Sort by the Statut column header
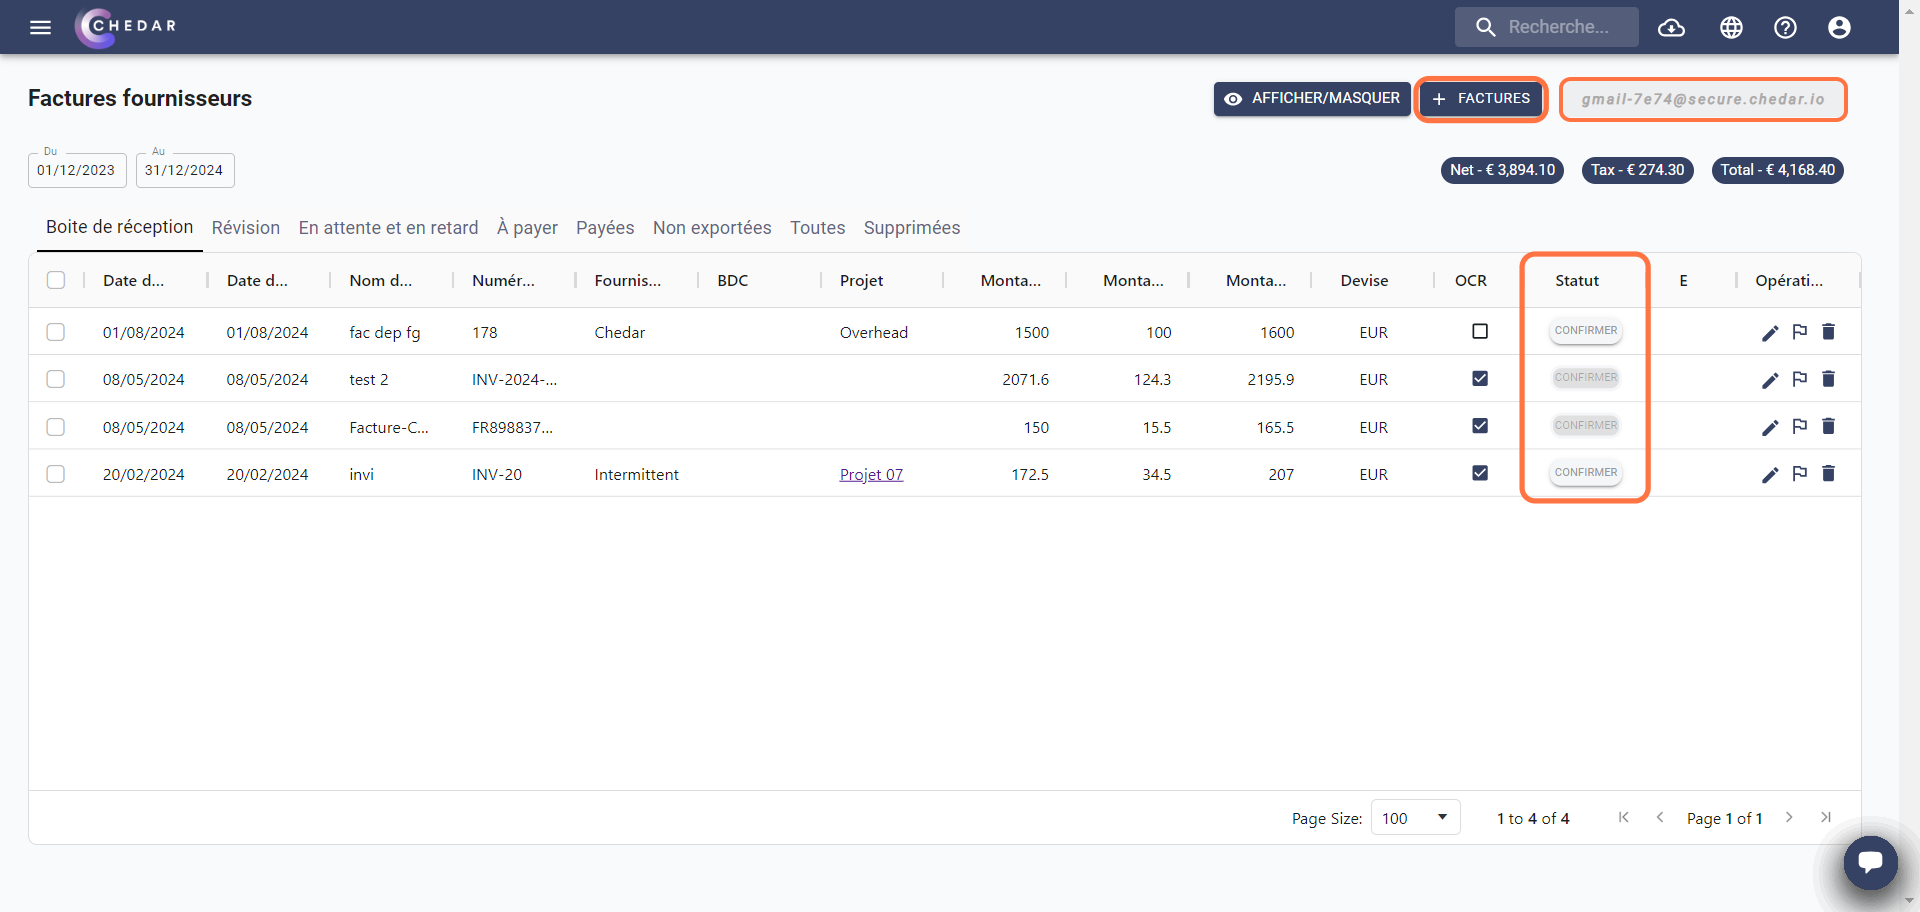The width and height of the screenshot is (1920, 912). (x=1577, y=281)
